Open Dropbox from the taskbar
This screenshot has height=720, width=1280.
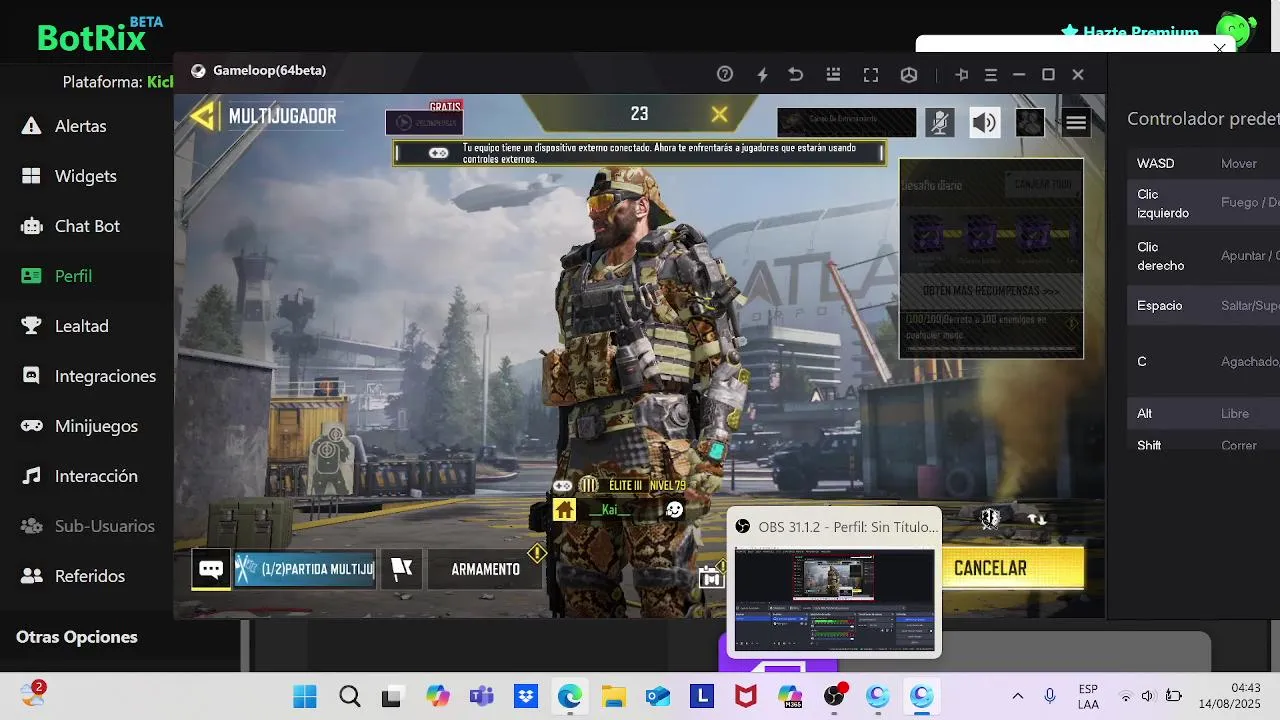[x=525, y=696]
